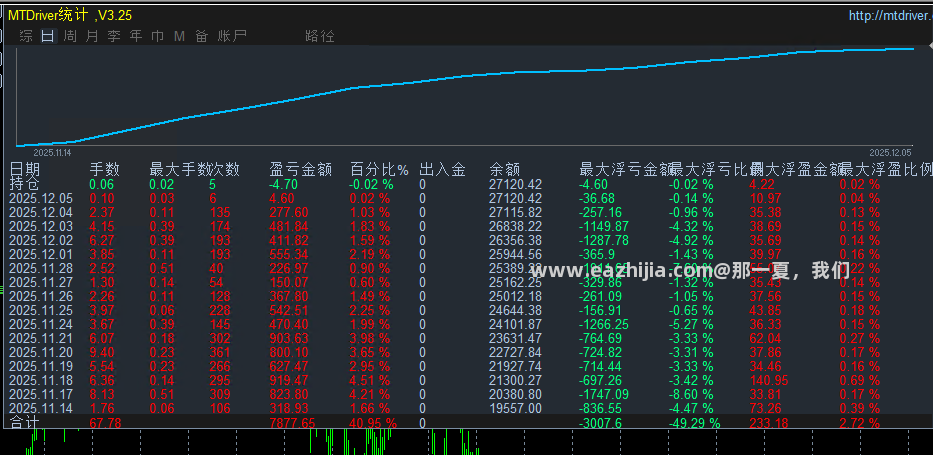
Task: Open the 备 tab
Action: [x=202, y=36]
